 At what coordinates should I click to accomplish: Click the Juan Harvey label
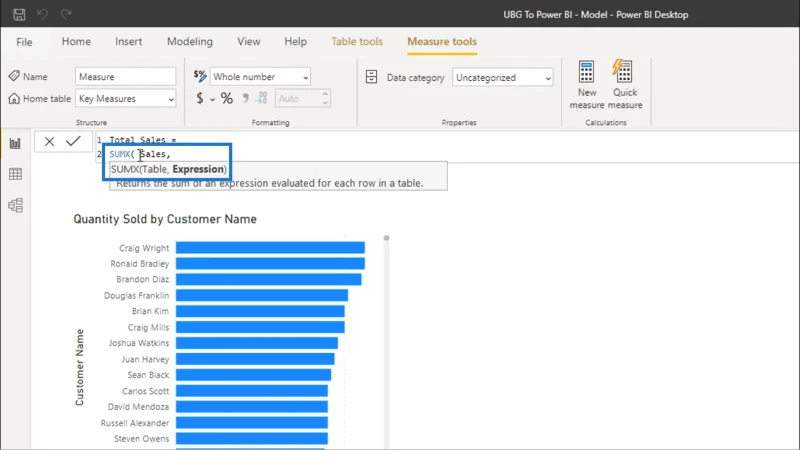pos(145,359)
